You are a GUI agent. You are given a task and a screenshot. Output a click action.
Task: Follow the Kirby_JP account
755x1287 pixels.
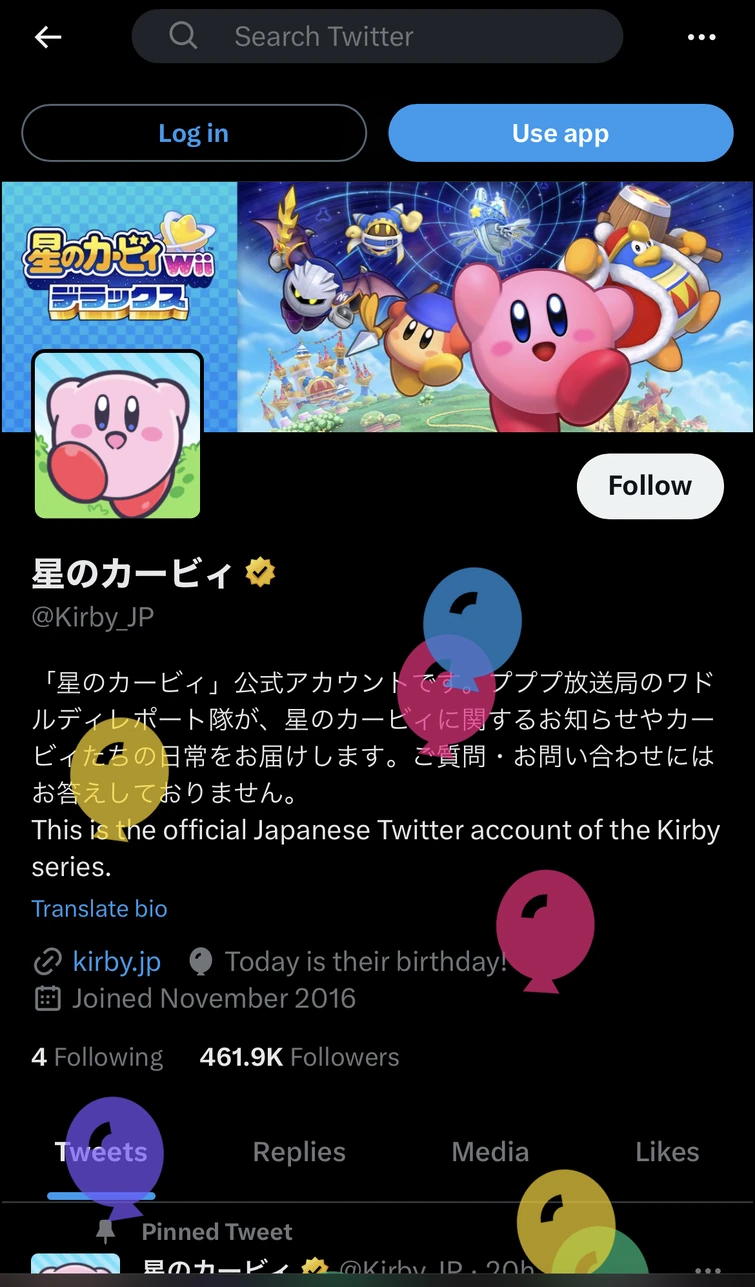649,486
